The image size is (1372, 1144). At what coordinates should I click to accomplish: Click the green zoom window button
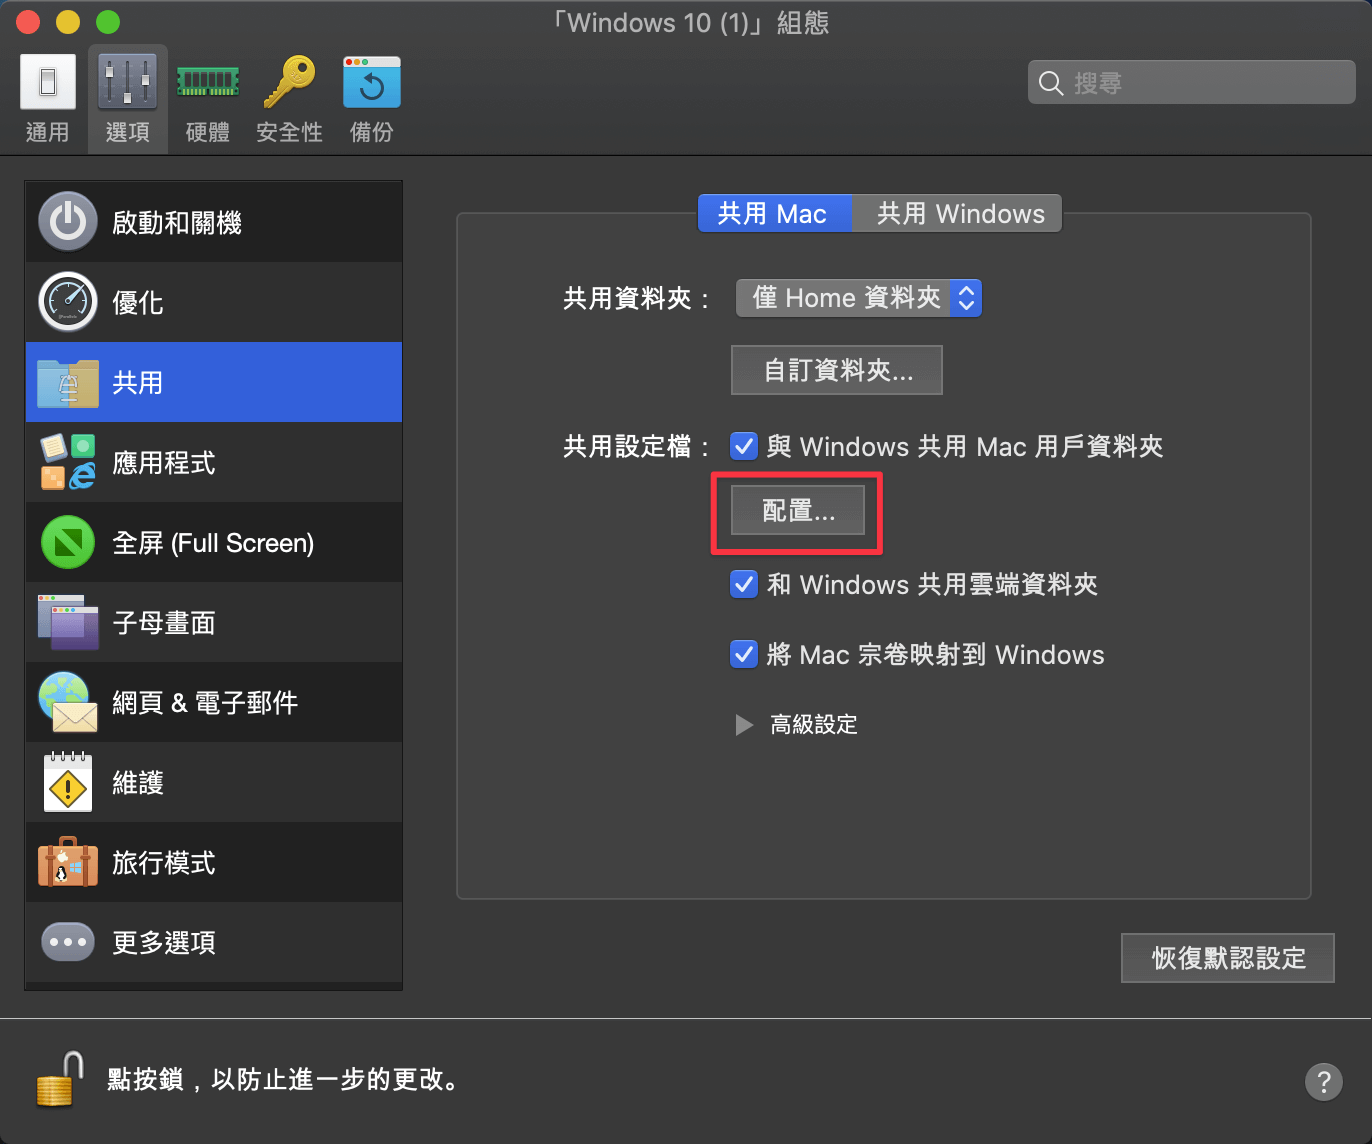coord(108,21)
